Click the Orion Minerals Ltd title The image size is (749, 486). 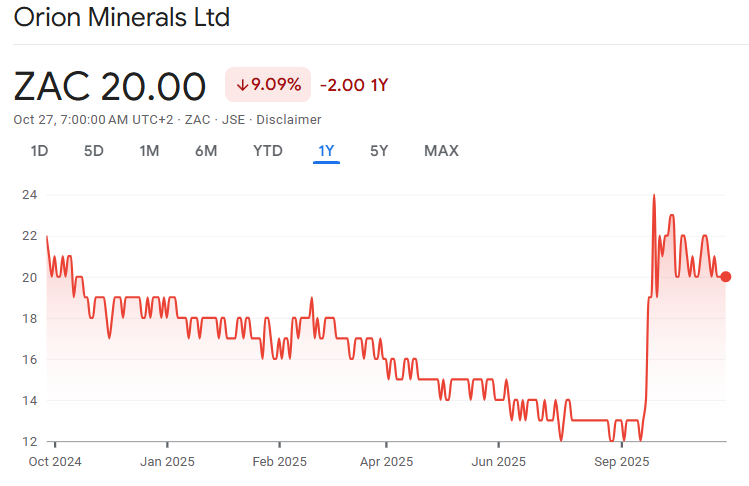point(122,18)
